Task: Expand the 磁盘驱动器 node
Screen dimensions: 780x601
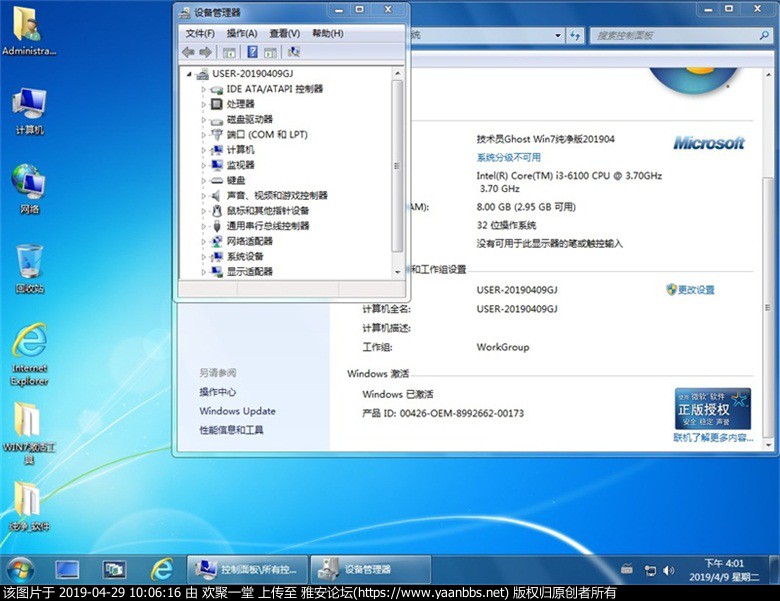Action: pos(203,120)
